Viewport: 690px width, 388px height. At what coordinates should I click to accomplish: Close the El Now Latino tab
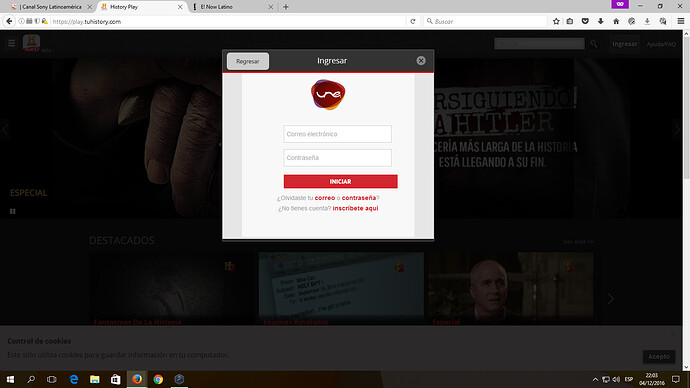click(271, 7)
